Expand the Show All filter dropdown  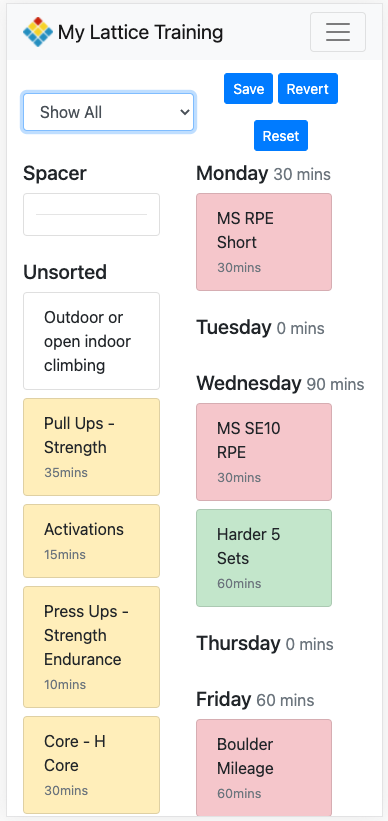(108, 112)
